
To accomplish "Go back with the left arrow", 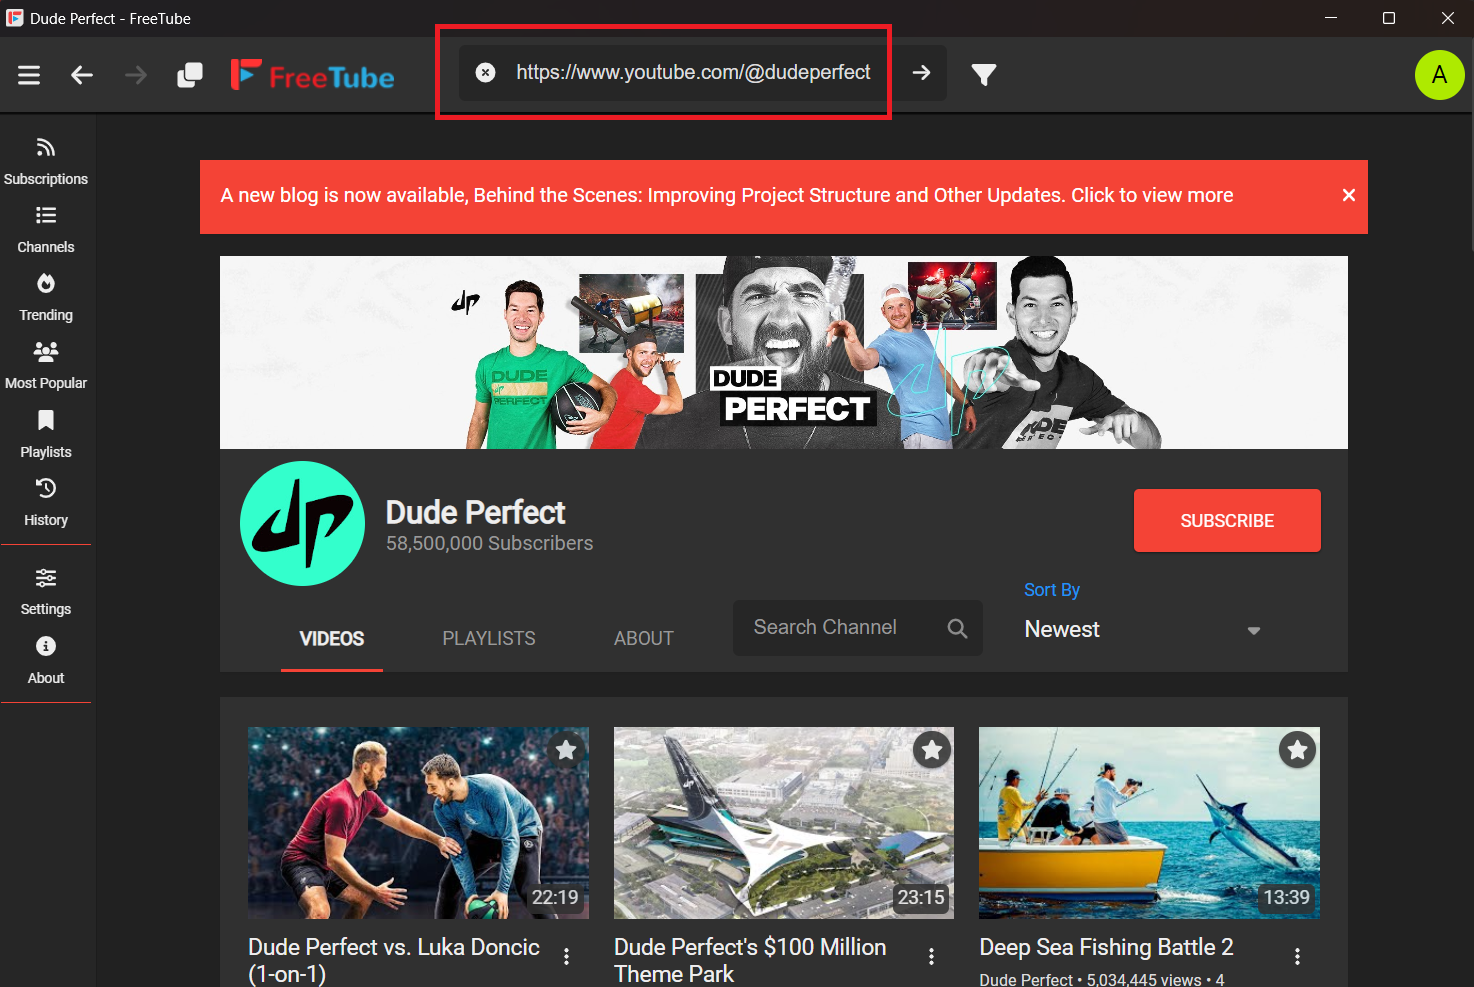I will click(82, 75).
